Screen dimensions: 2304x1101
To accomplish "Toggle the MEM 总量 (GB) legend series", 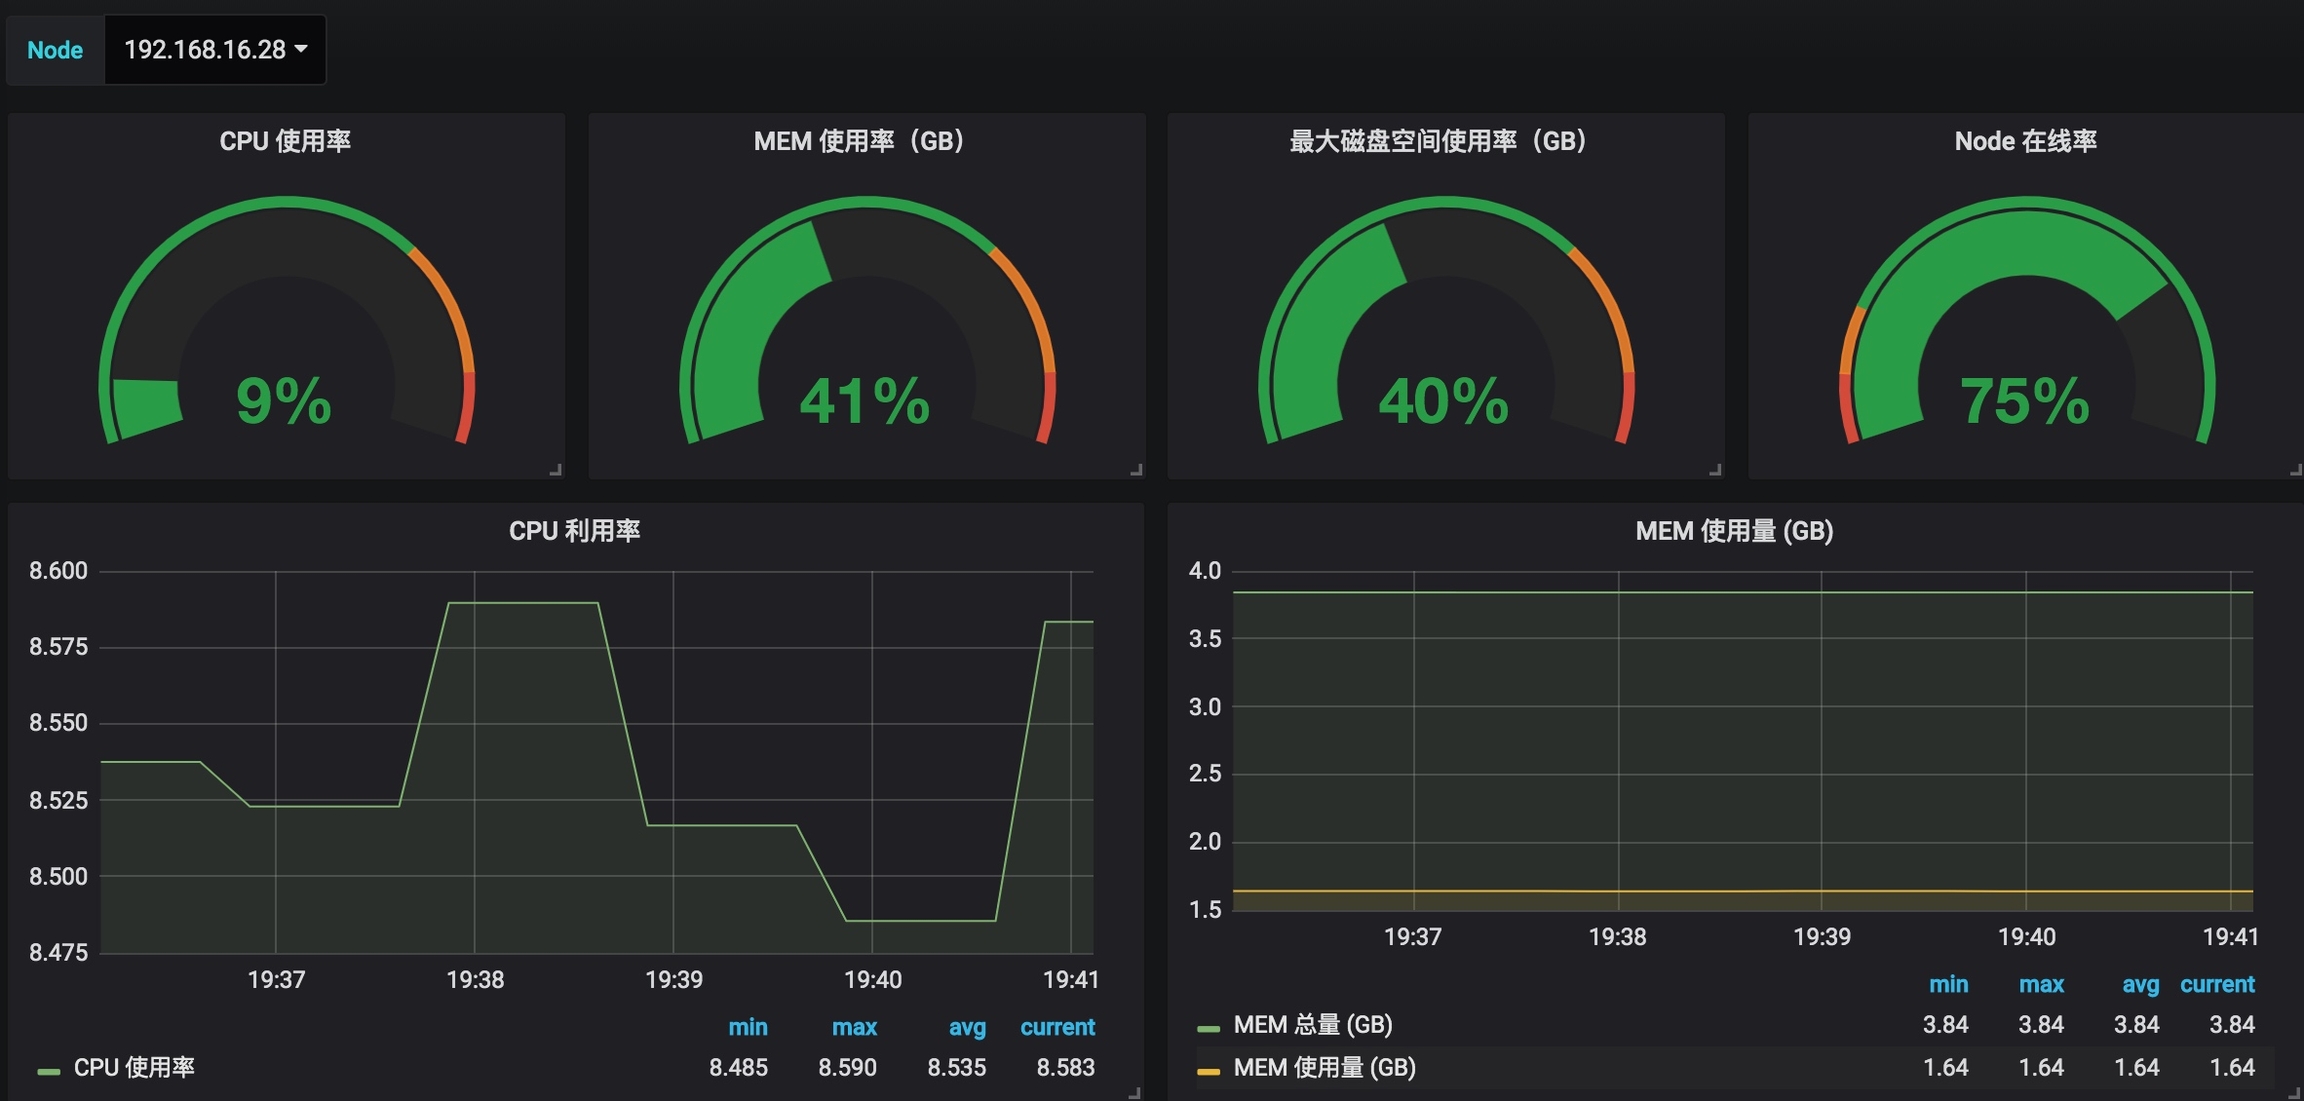I will 1312,1025.
